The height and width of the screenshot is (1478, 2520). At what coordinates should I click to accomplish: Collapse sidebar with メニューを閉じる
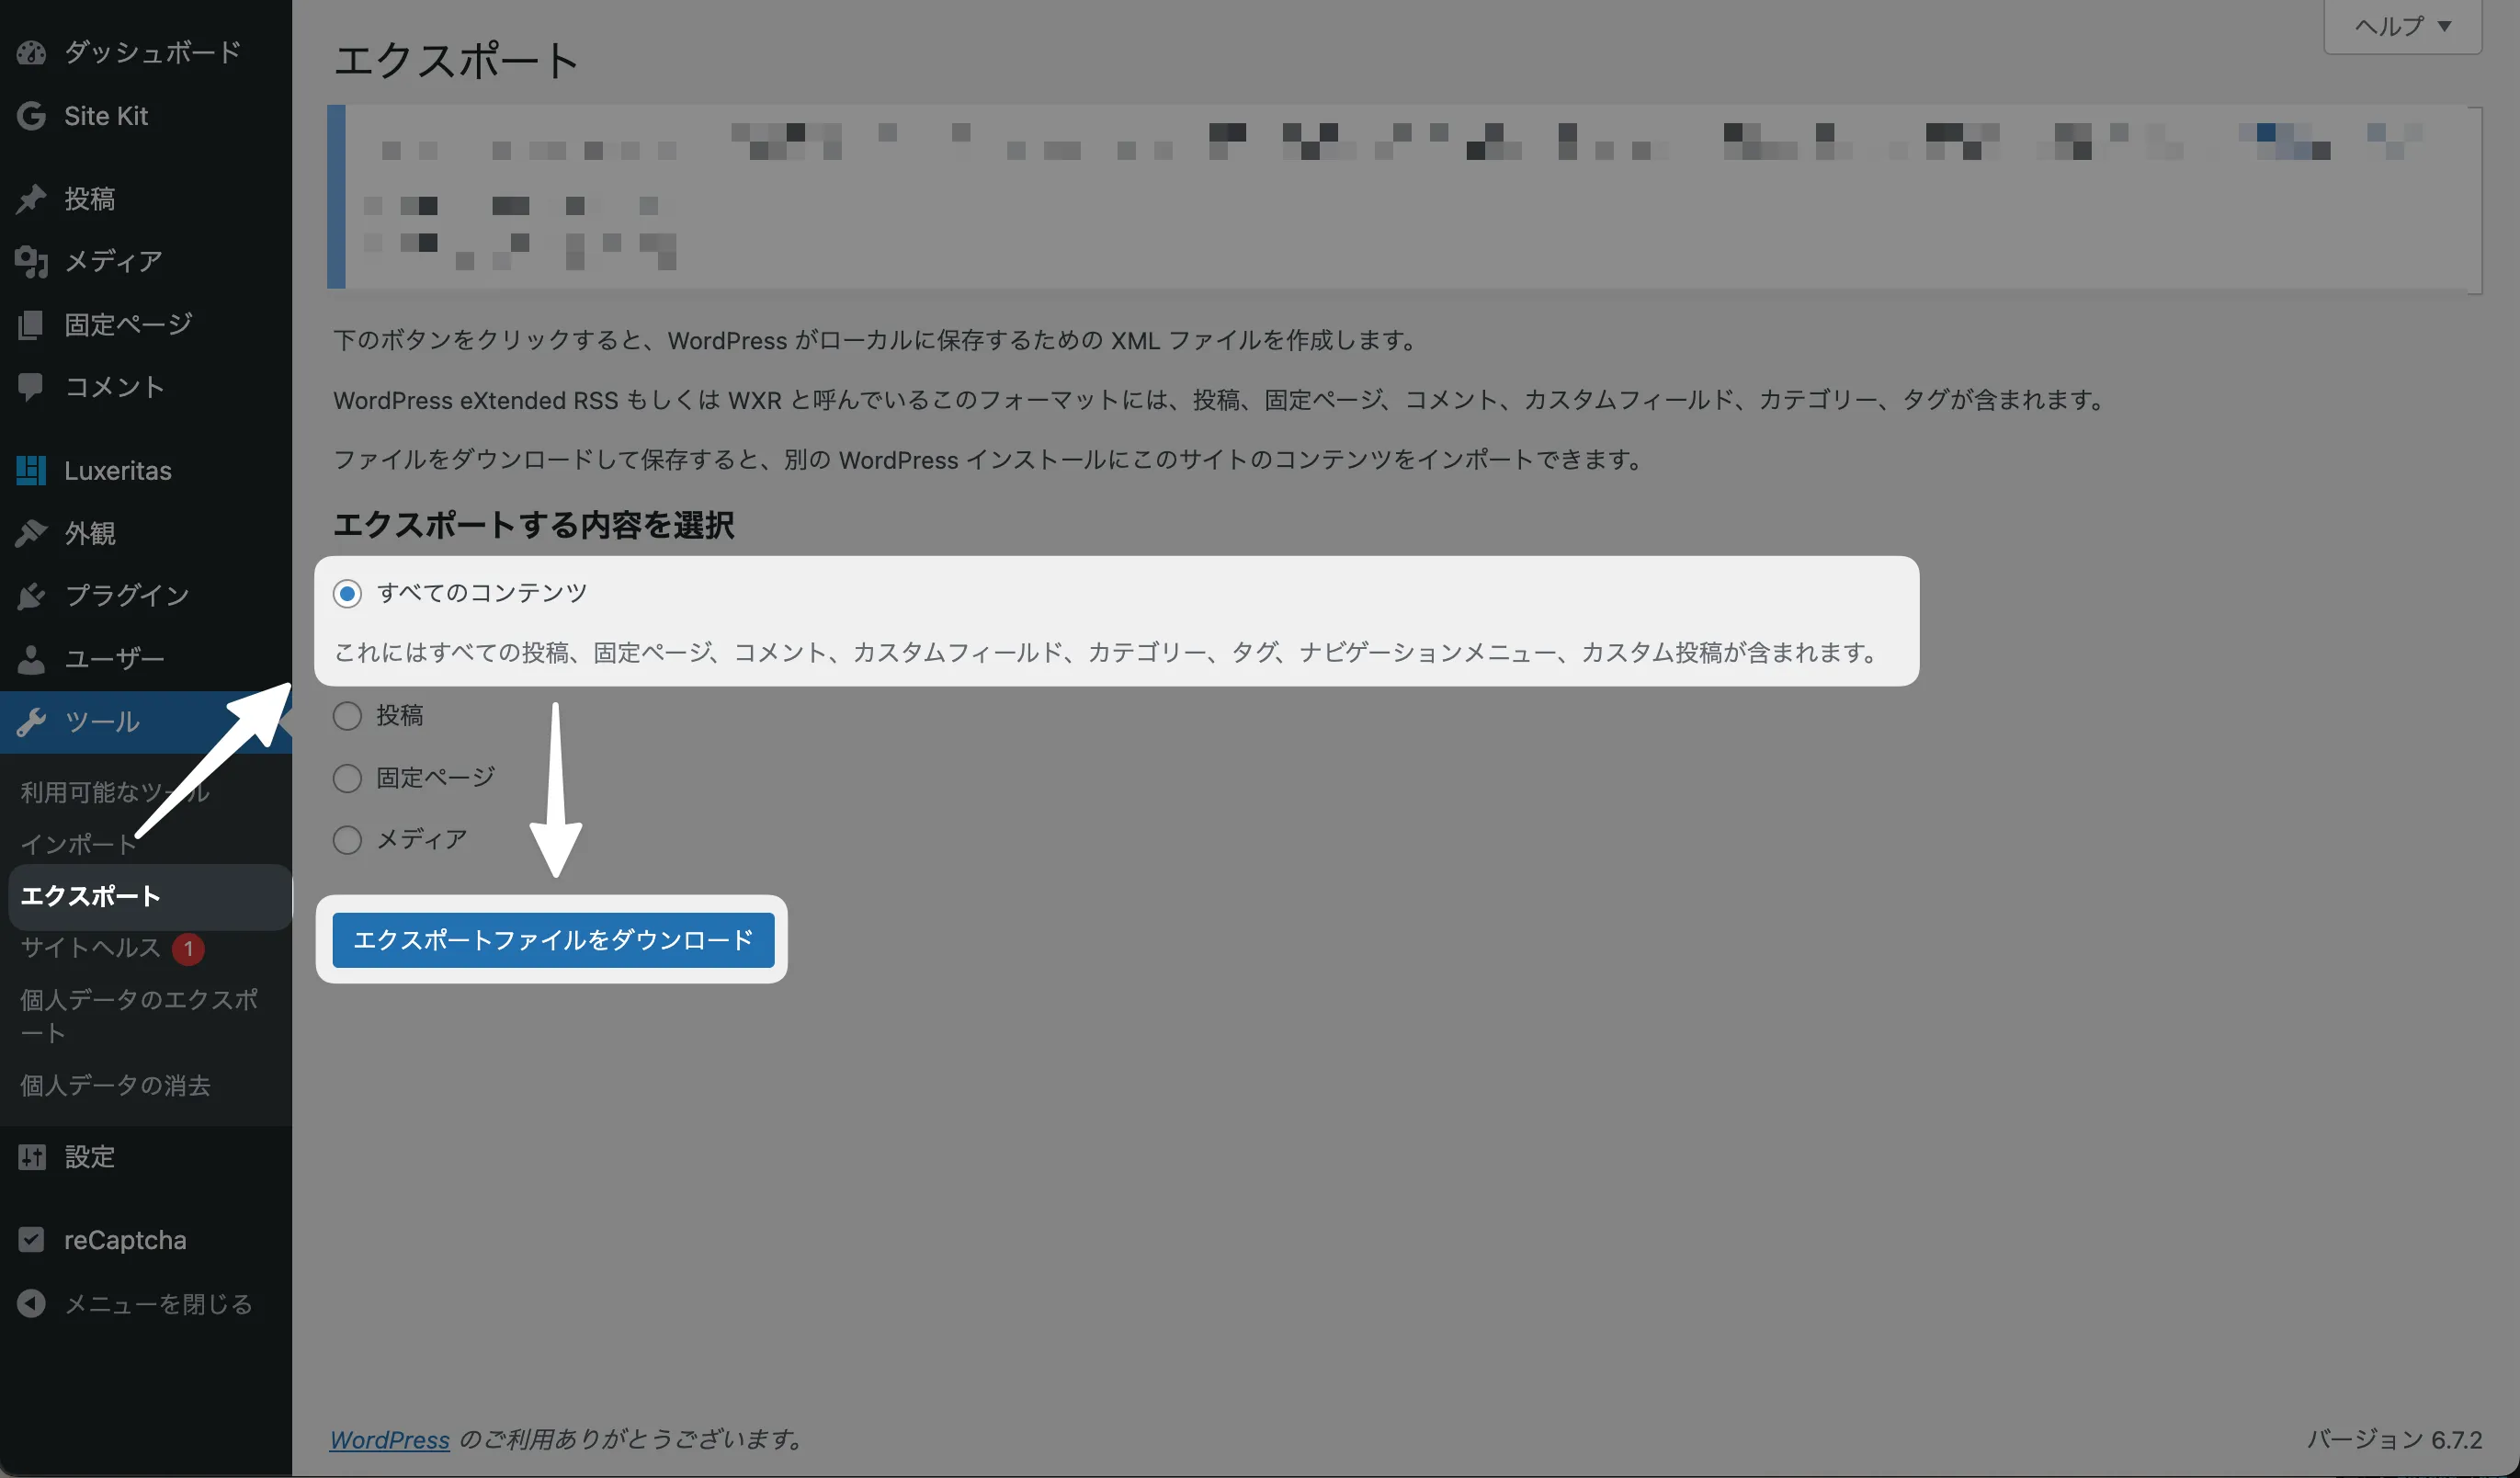tap(157, 1304)
